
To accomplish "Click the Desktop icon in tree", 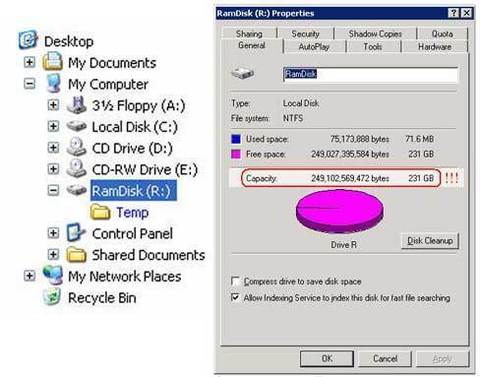I will tap(28, 40).
